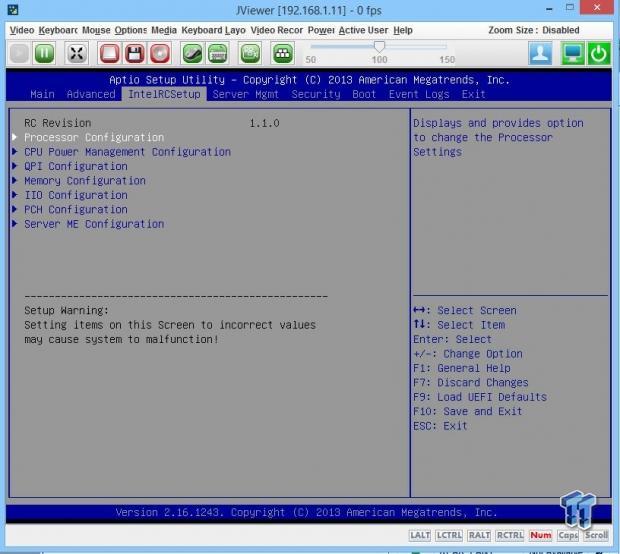Click arrow beside PCH Configuration
This screenshot has width=620, height=554.
click(15, 209)
